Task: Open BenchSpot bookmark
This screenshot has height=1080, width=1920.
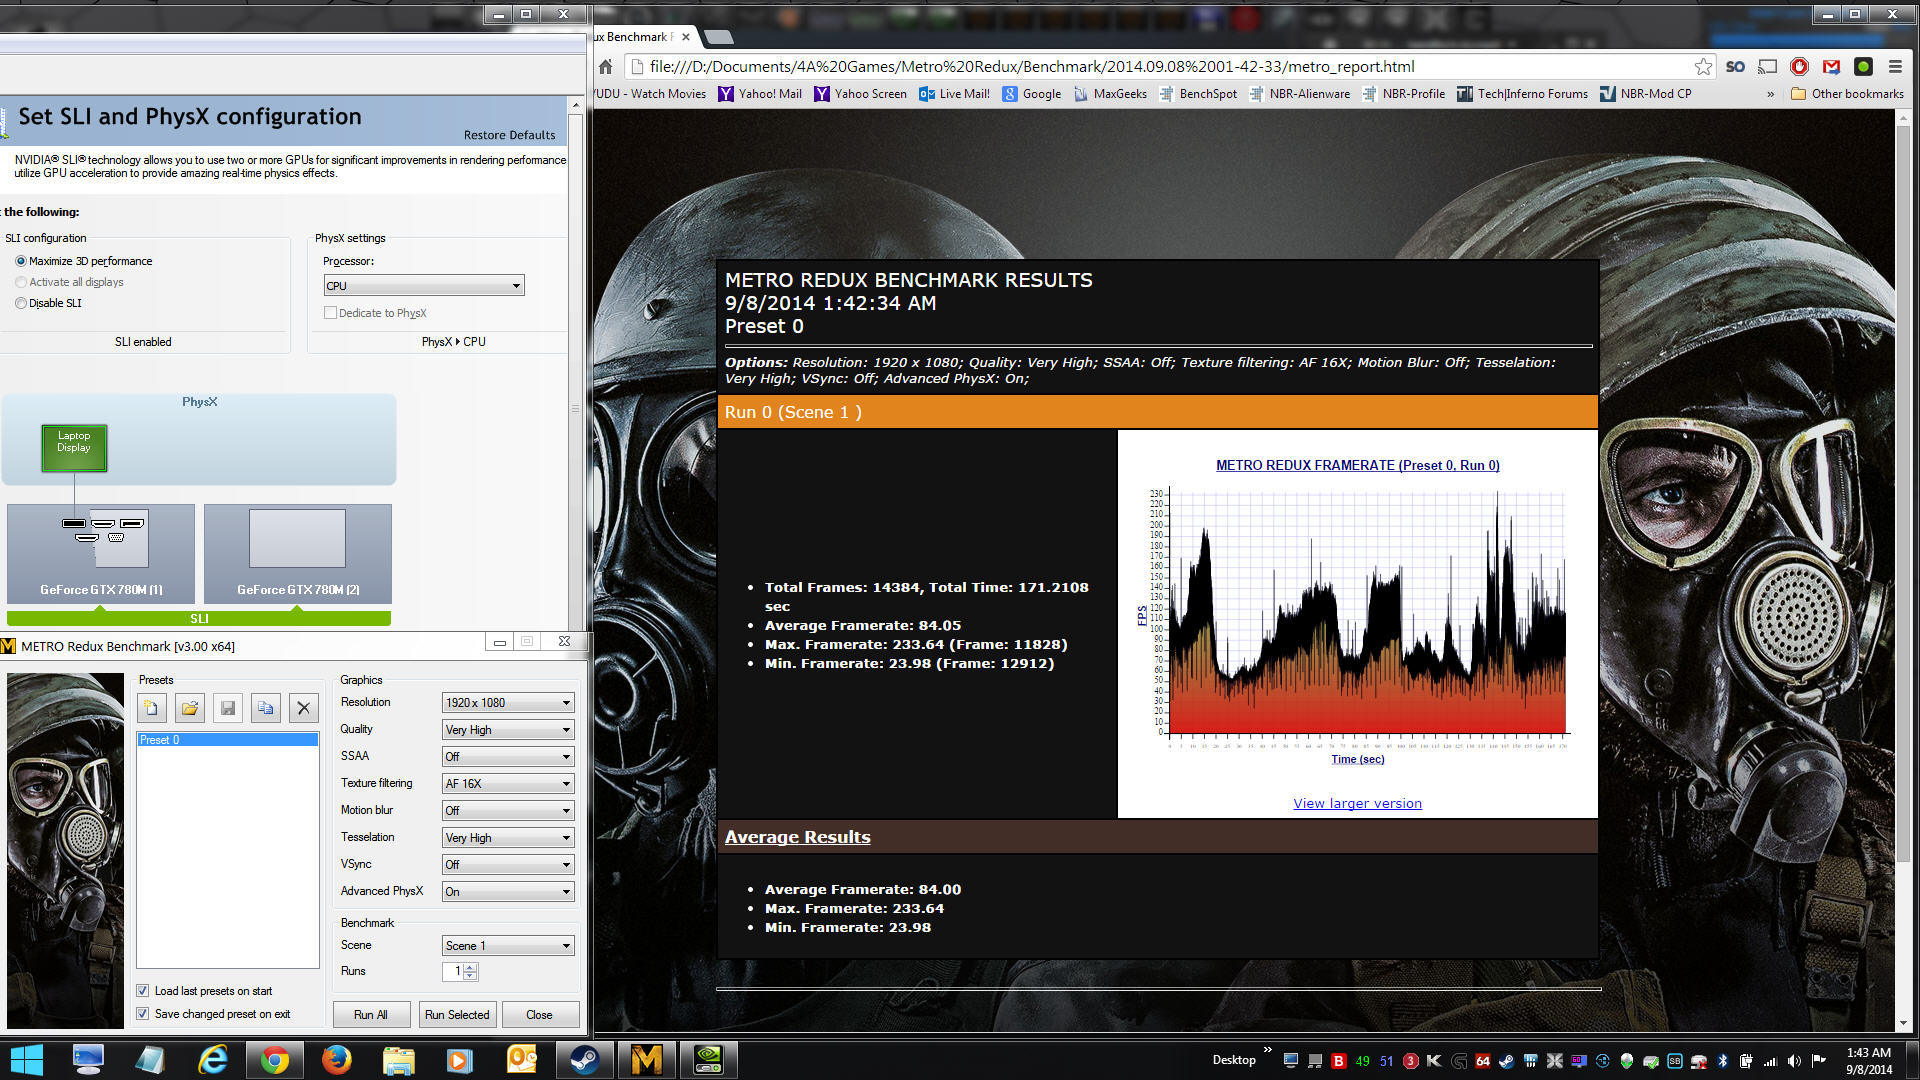Action: coord(1198,94)
